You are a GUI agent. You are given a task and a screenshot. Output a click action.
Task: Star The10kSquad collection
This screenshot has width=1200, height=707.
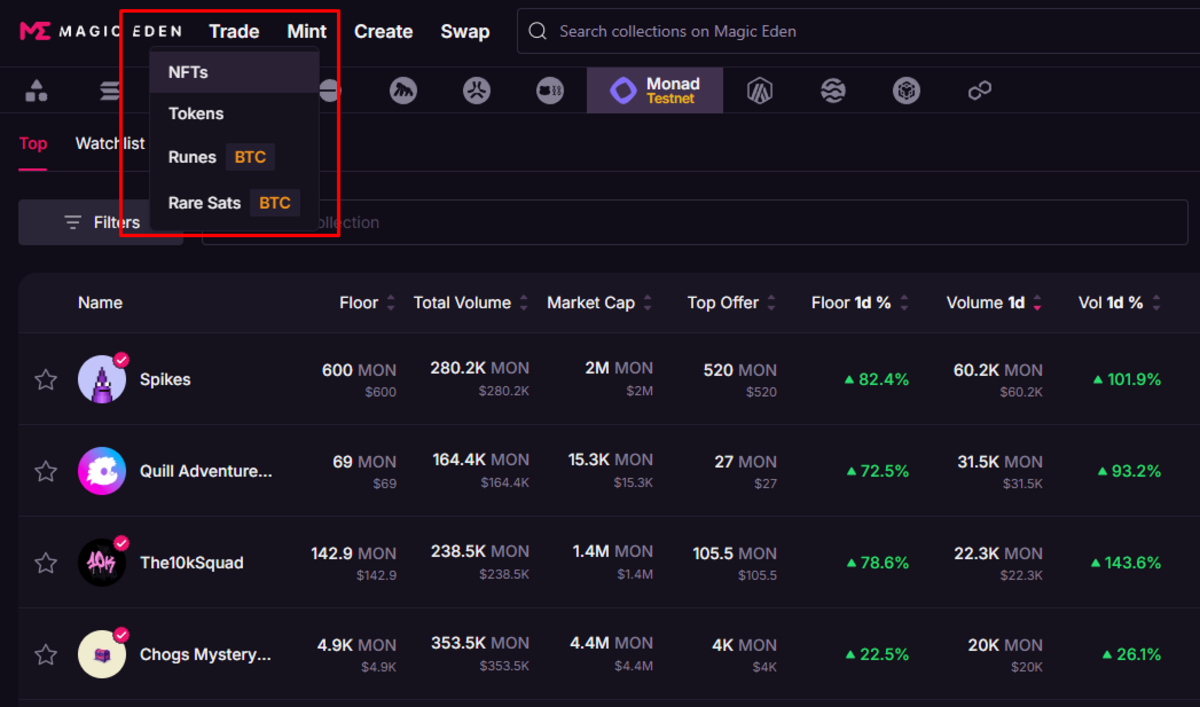[46, 563]
